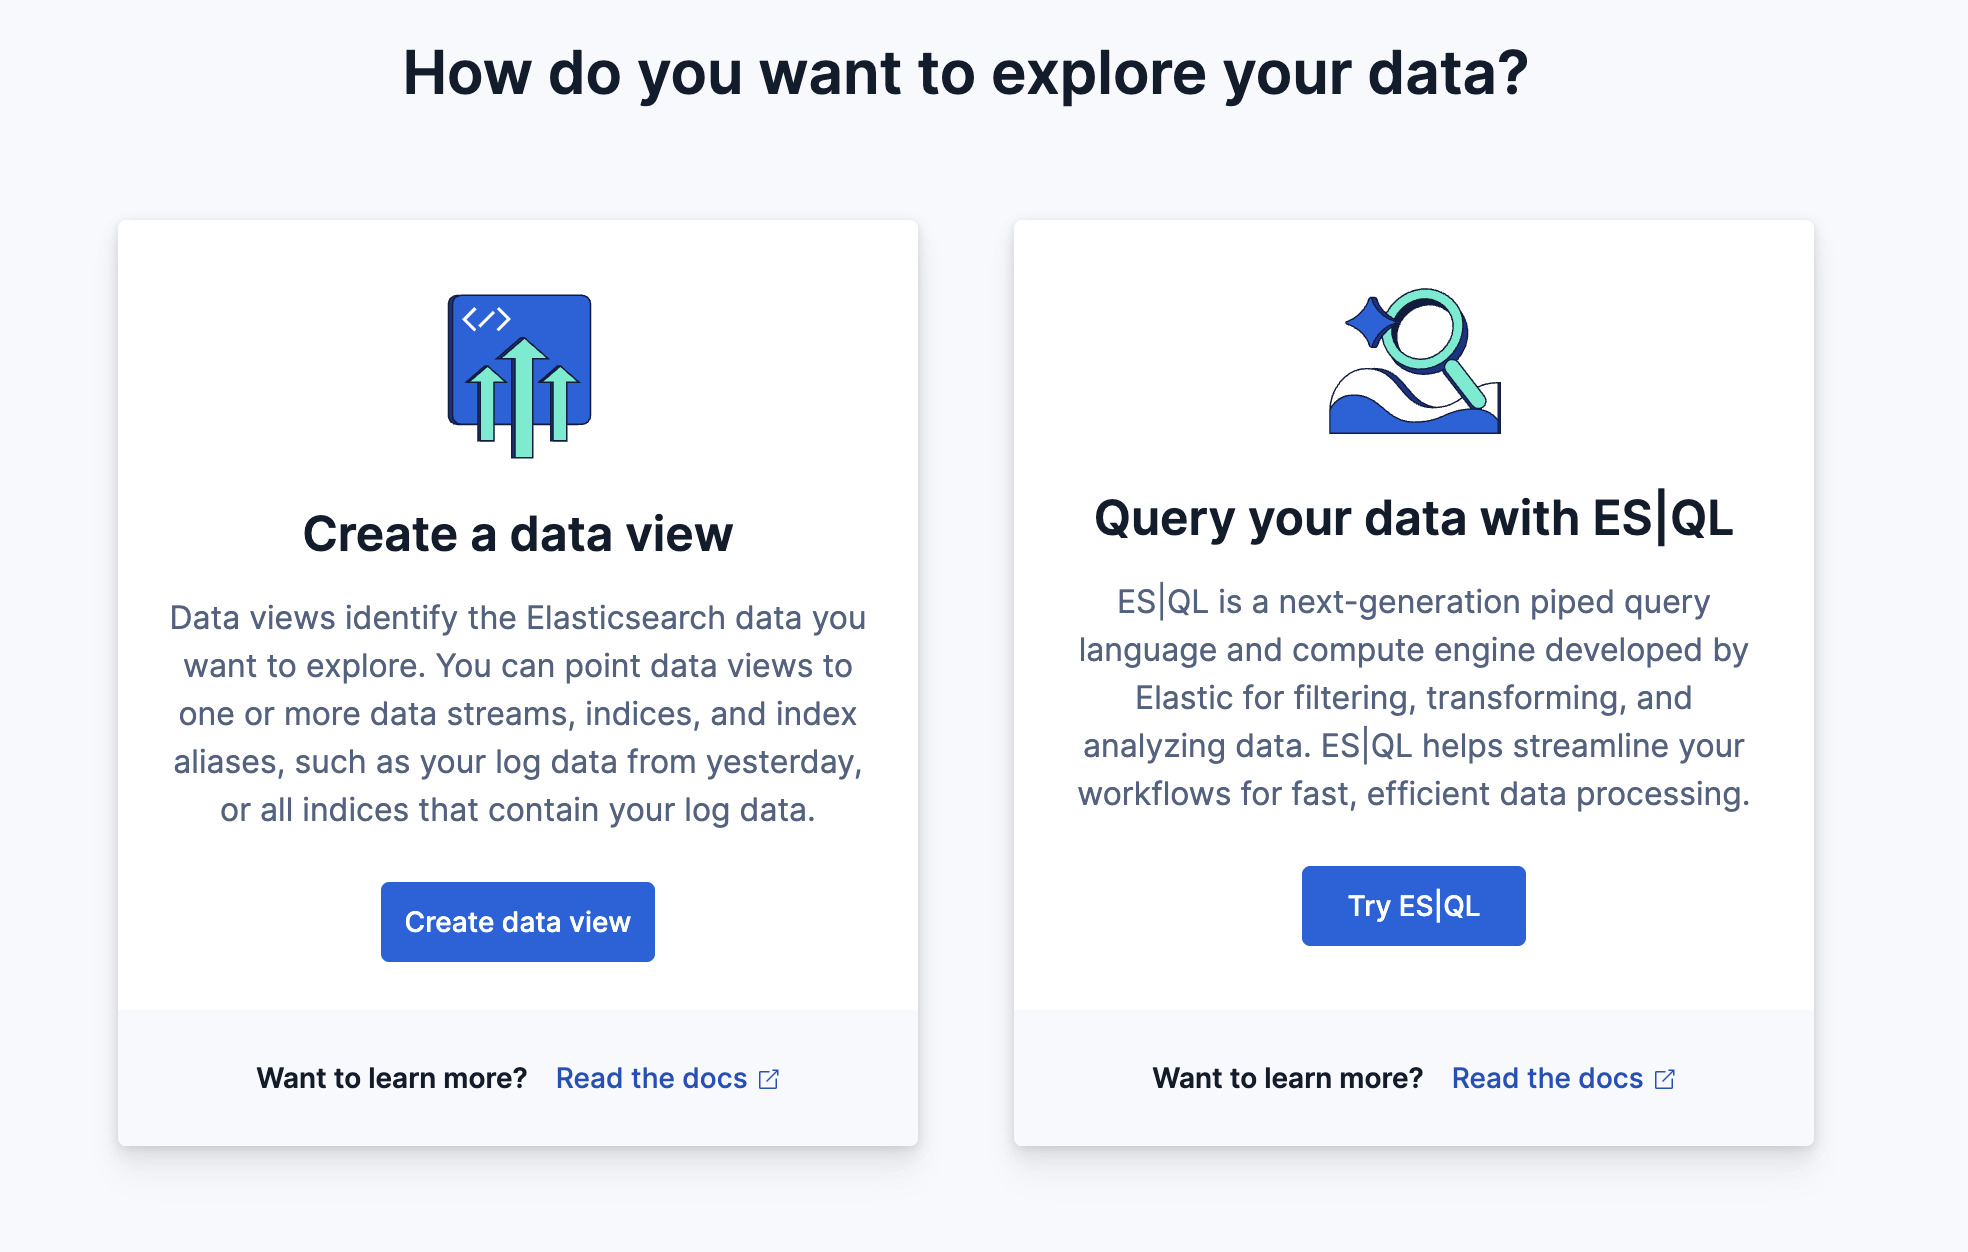This screenshot has height=1252, width=1968.
Task: Click the ES|QL description paragraph
Action: [1413, 697]
